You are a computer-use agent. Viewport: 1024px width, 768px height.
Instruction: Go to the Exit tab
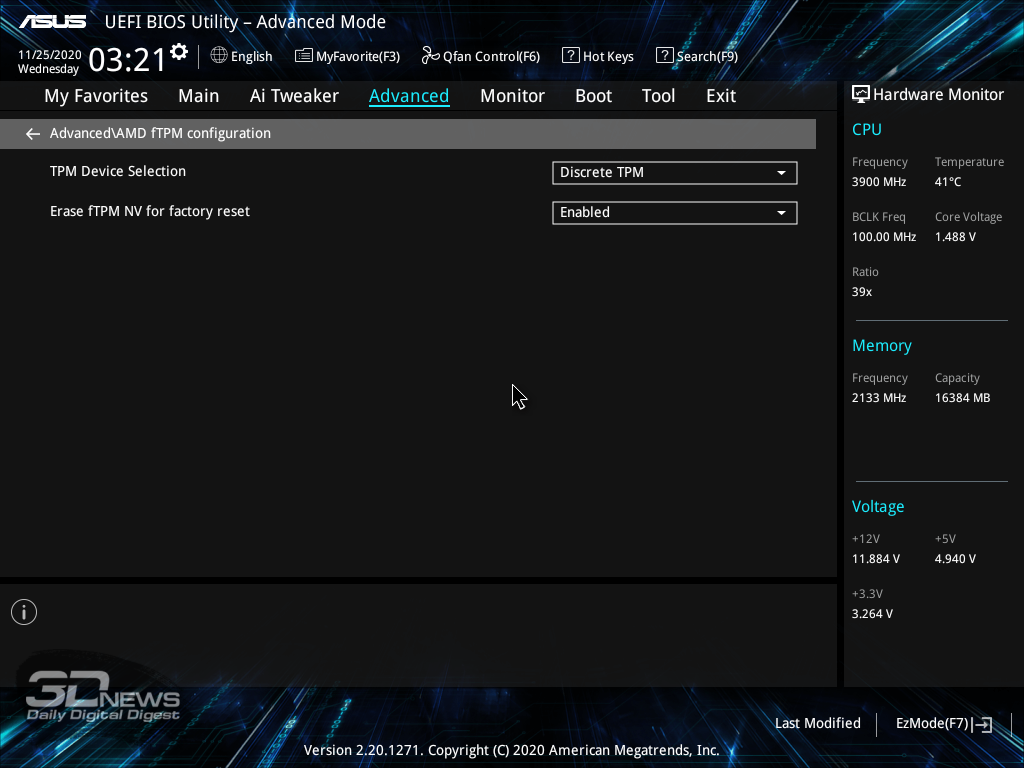pos(721,96)
